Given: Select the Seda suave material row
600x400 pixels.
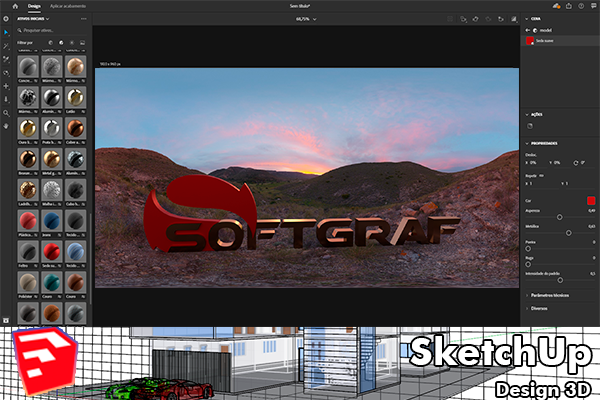Looking at the screenshot, I should (560, 41).
